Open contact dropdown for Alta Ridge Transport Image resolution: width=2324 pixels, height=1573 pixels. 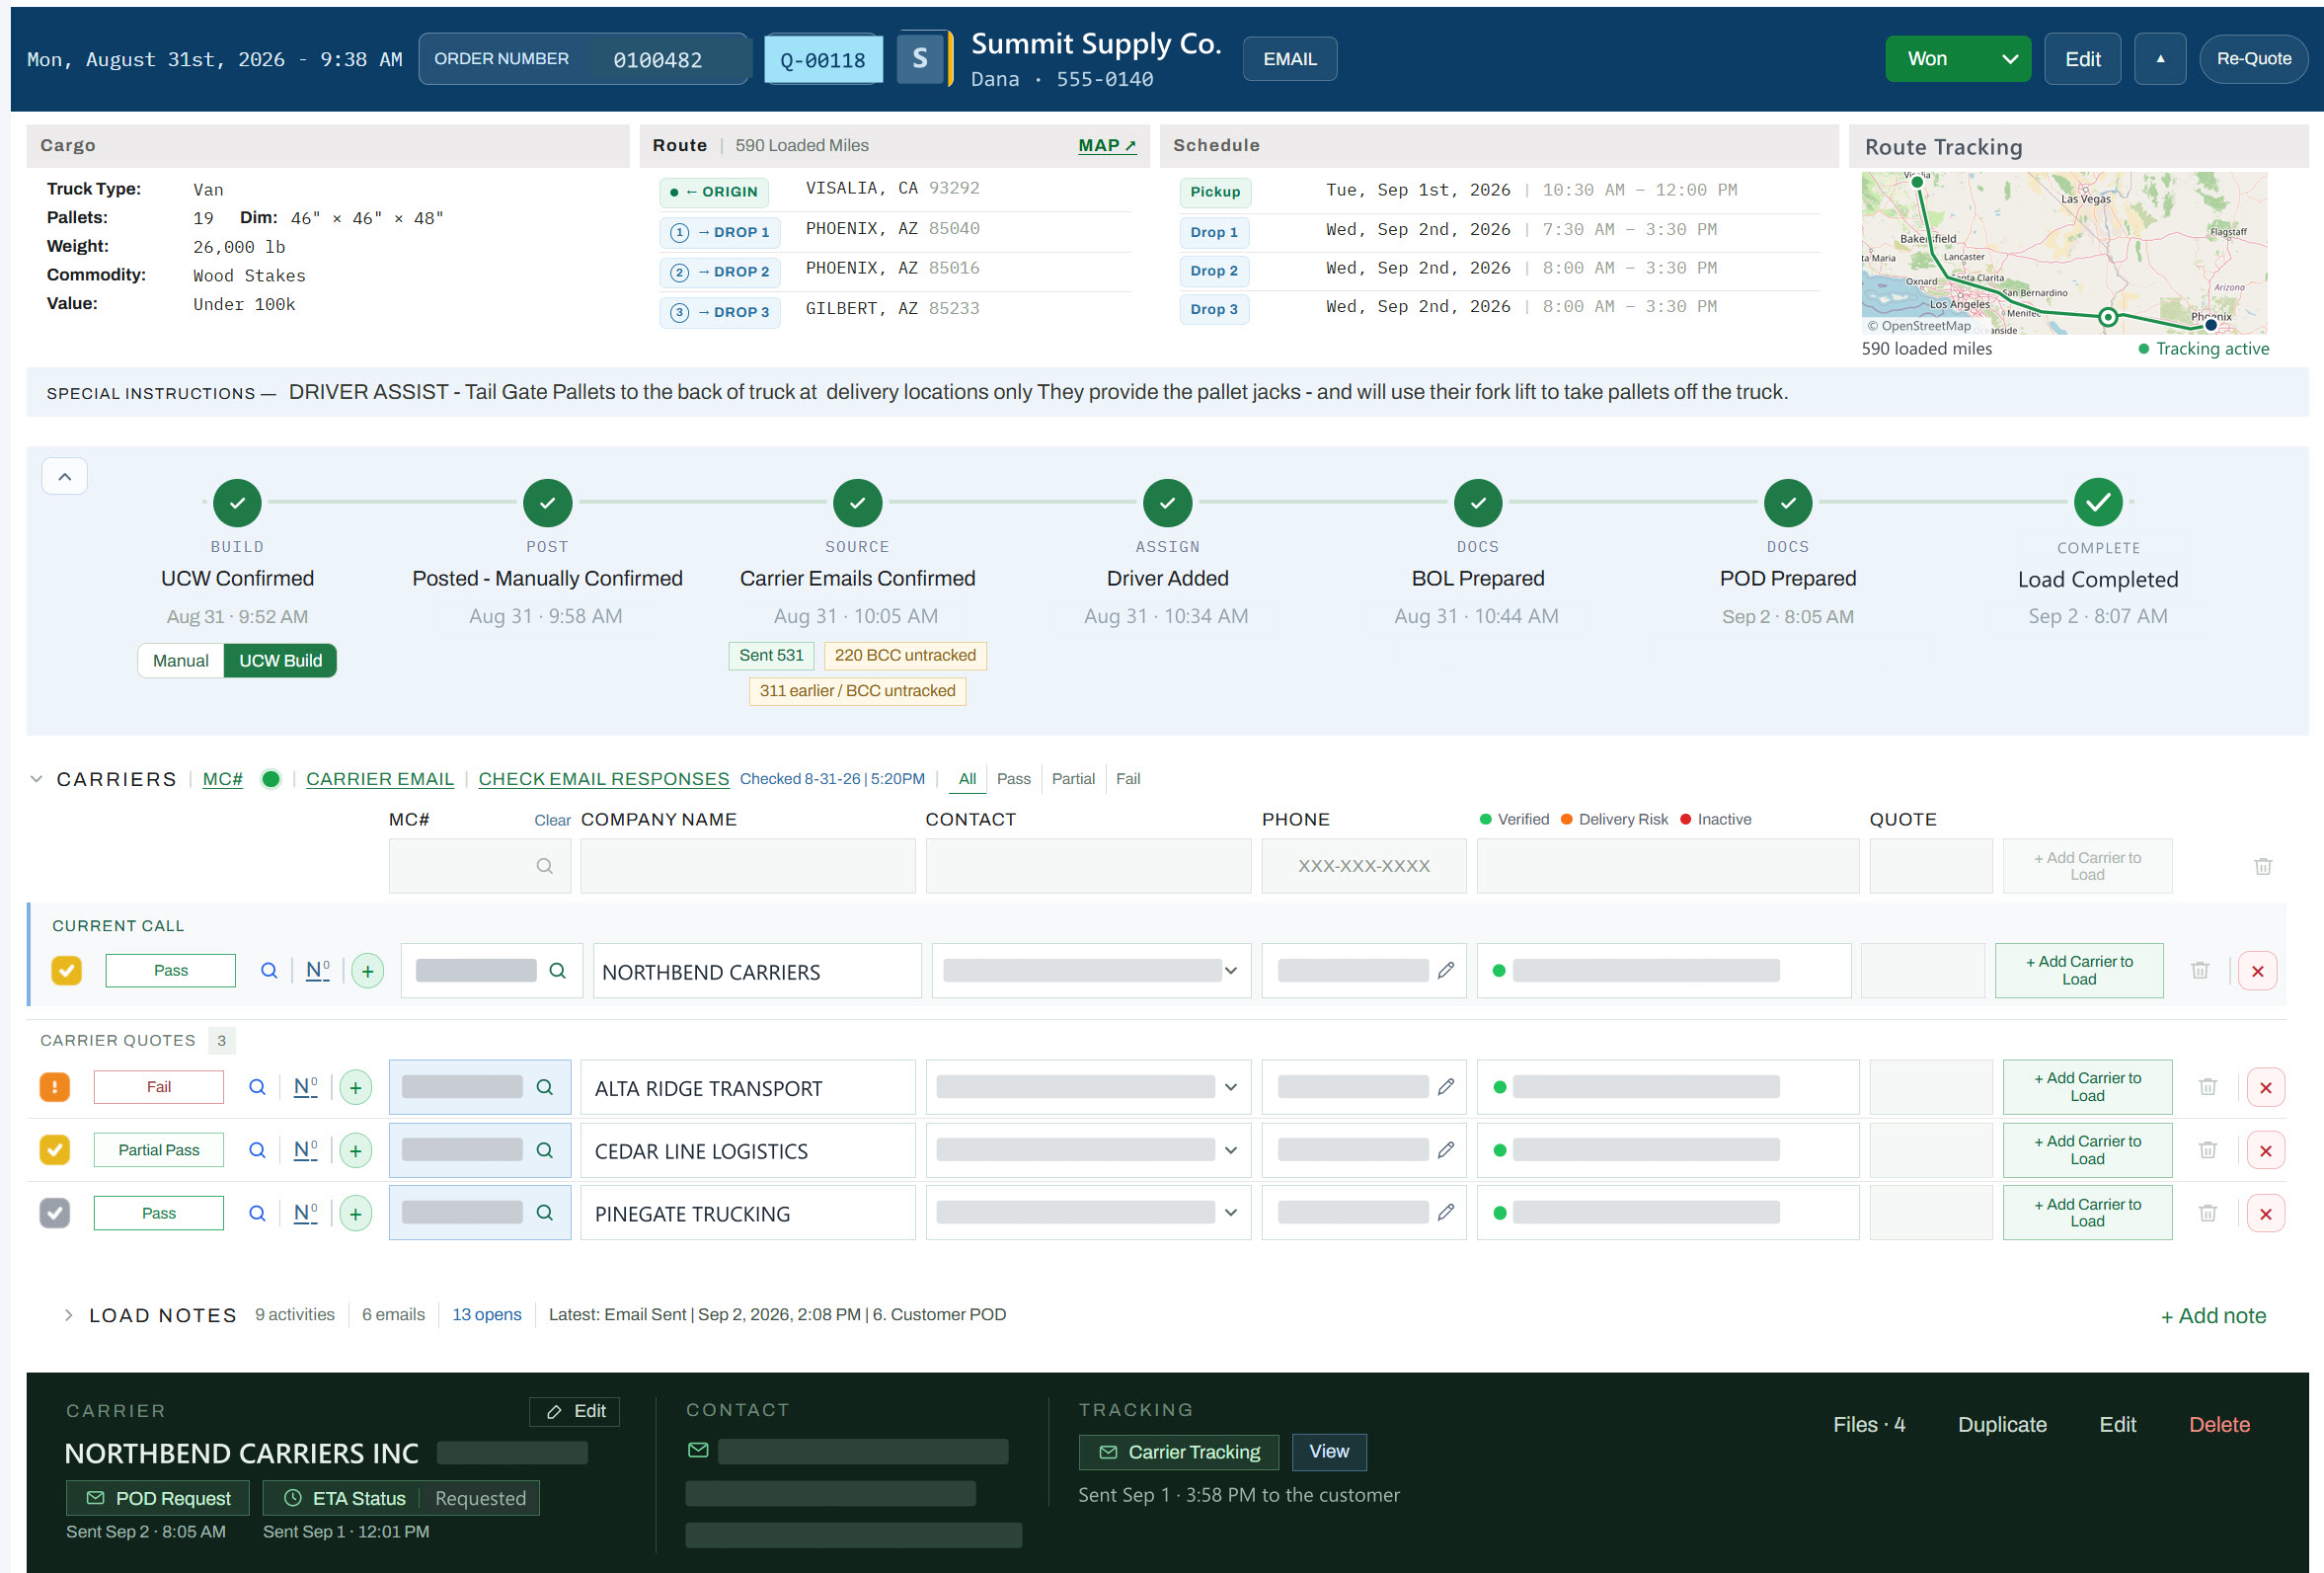click(1231, 1087)
